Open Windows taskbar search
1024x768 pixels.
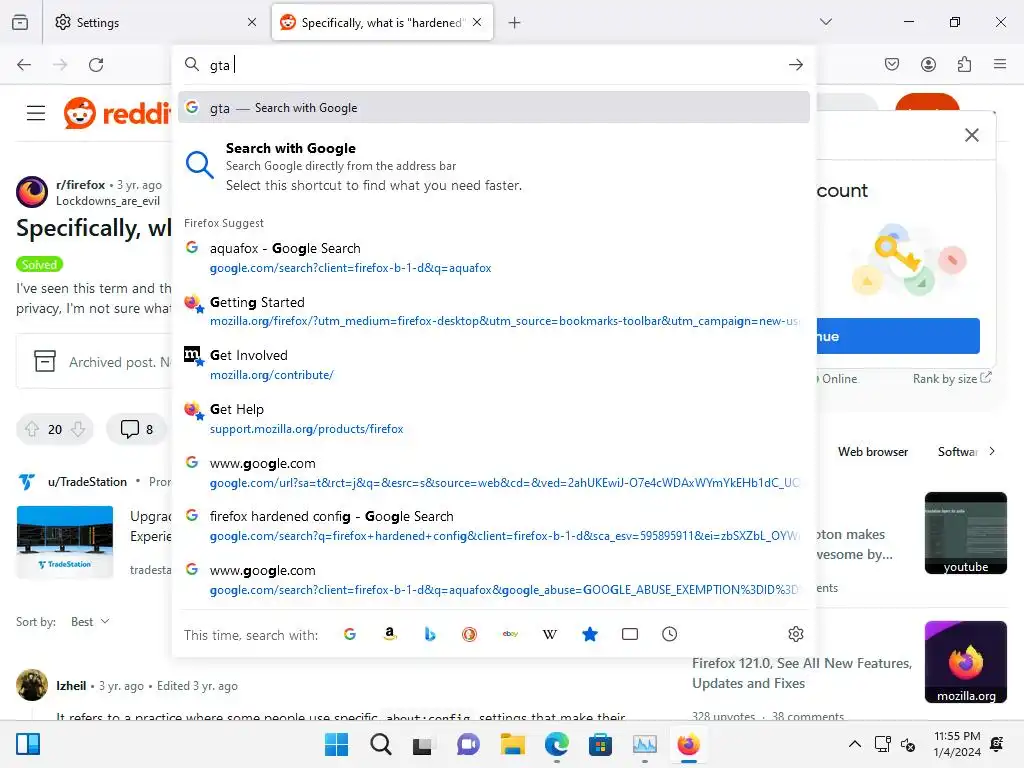[381, 744]
